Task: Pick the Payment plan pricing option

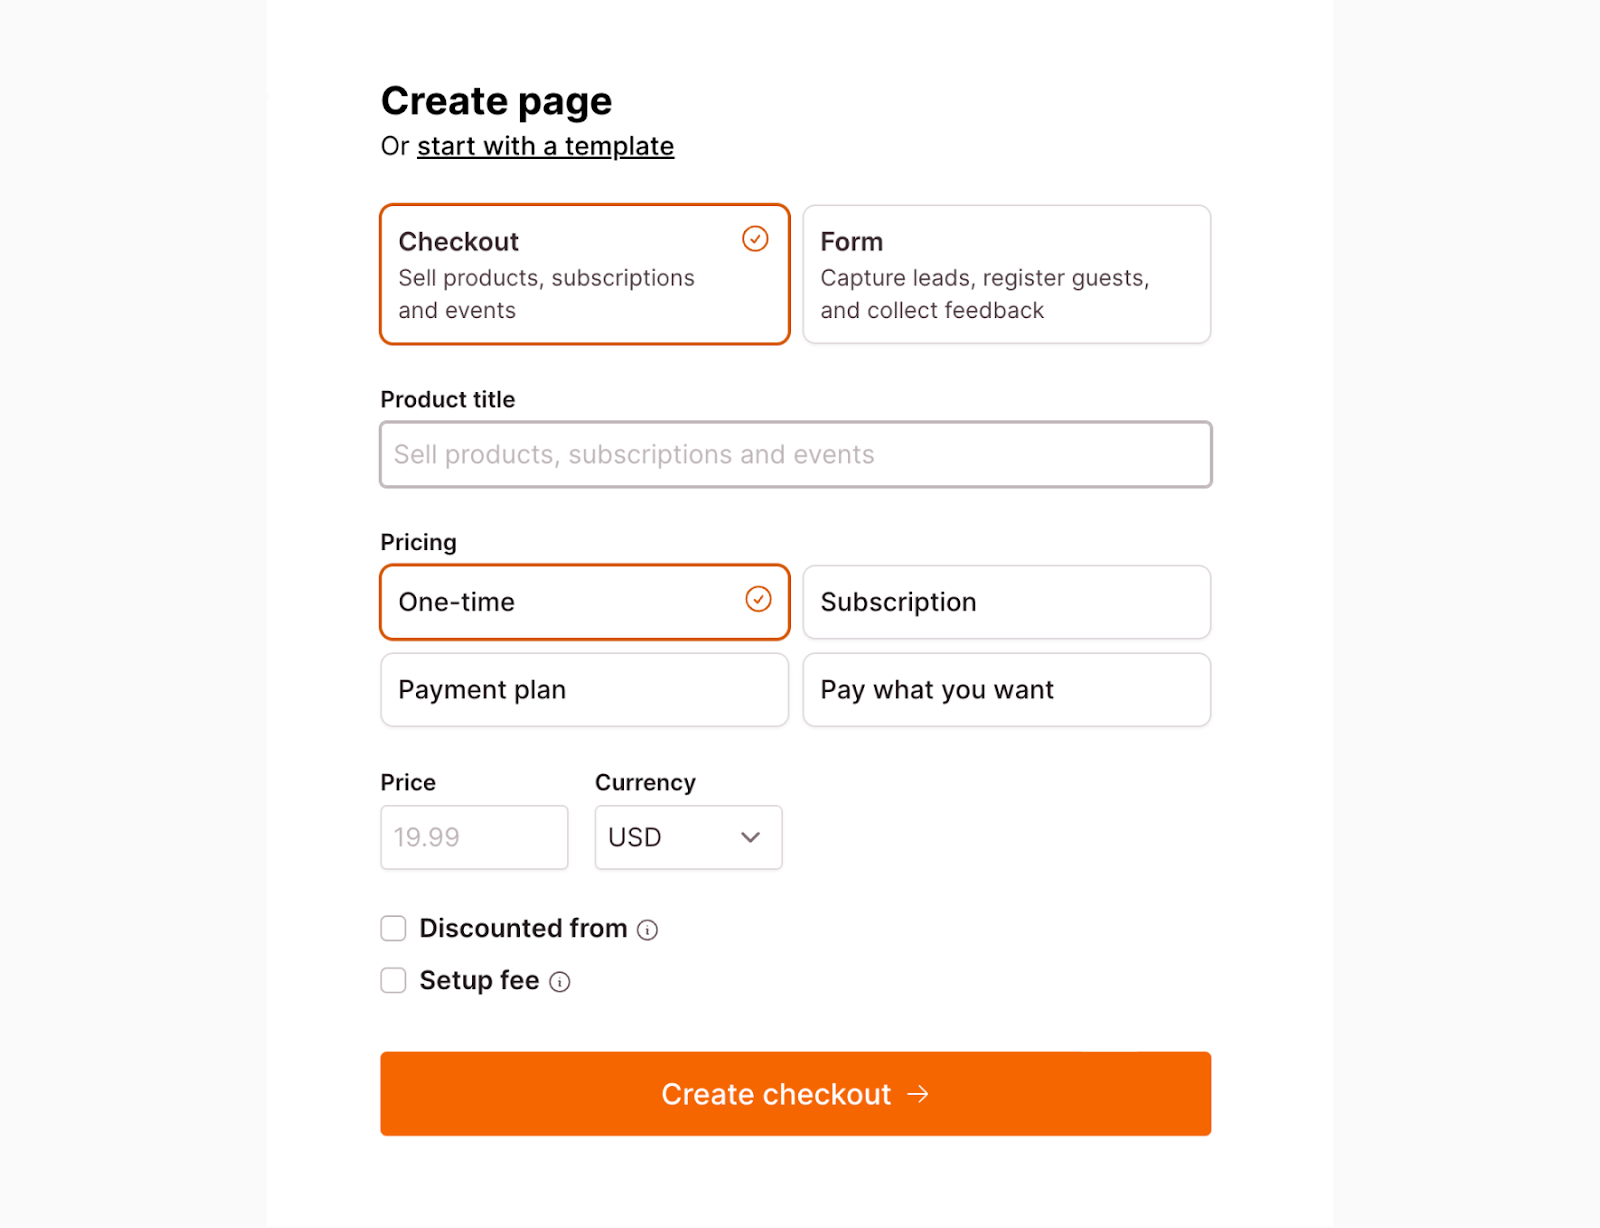Action: [584, 690]
